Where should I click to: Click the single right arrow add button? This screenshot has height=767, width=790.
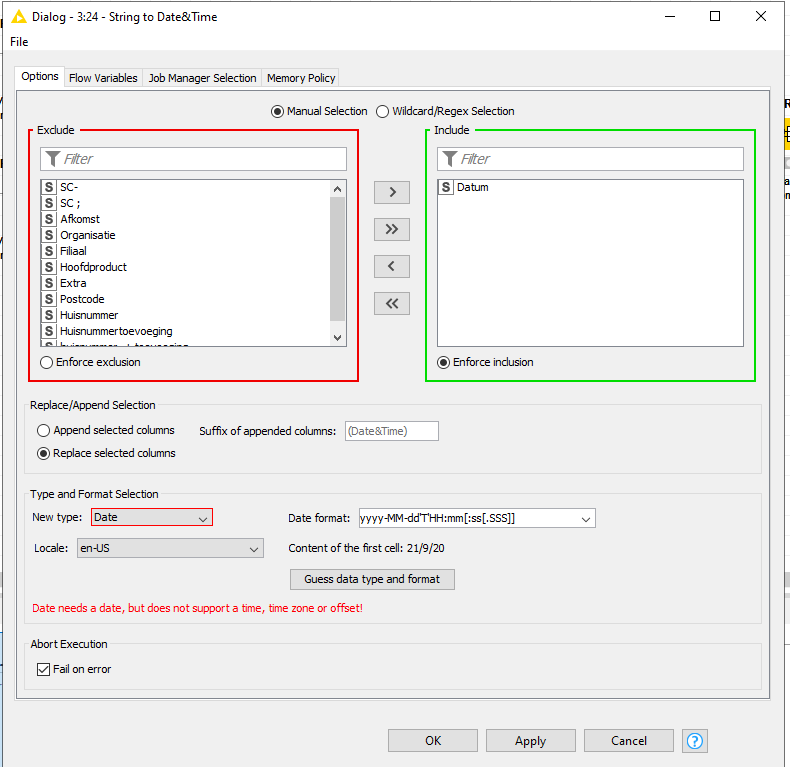tap(391, 192)
